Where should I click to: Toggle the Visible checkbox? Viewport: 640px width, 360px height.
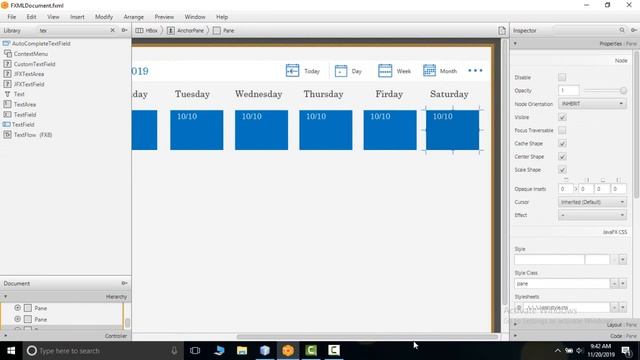click(x=562, y=117)
